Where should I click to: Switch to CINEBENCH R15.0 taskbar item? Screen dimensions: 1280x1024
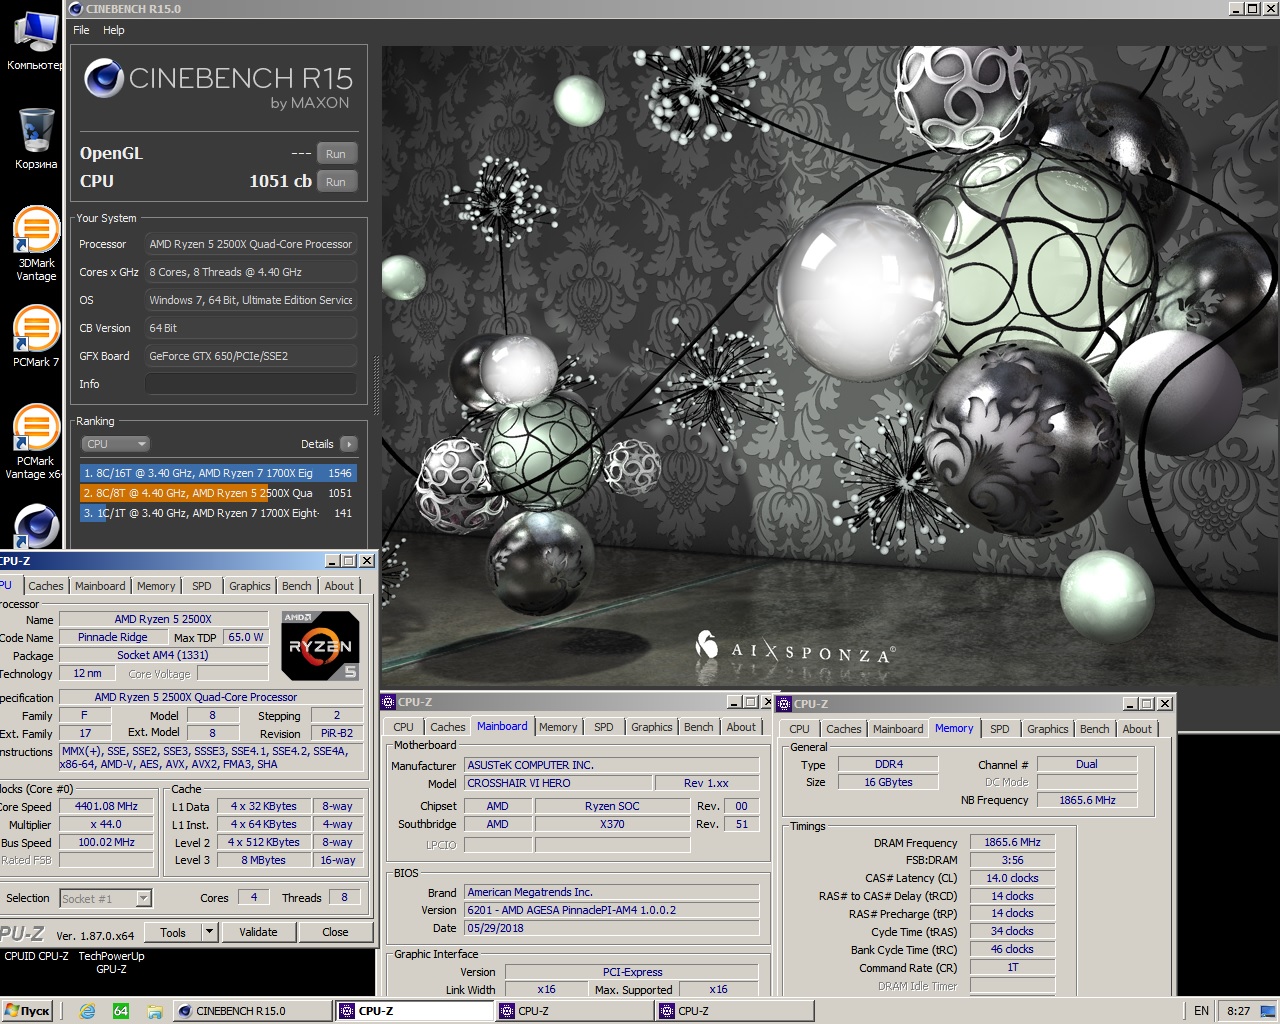252,1011
